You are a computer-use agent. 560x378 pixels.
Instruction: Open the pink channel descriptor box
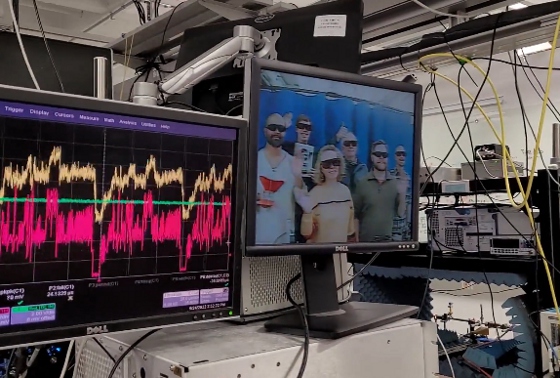(5, 317)
